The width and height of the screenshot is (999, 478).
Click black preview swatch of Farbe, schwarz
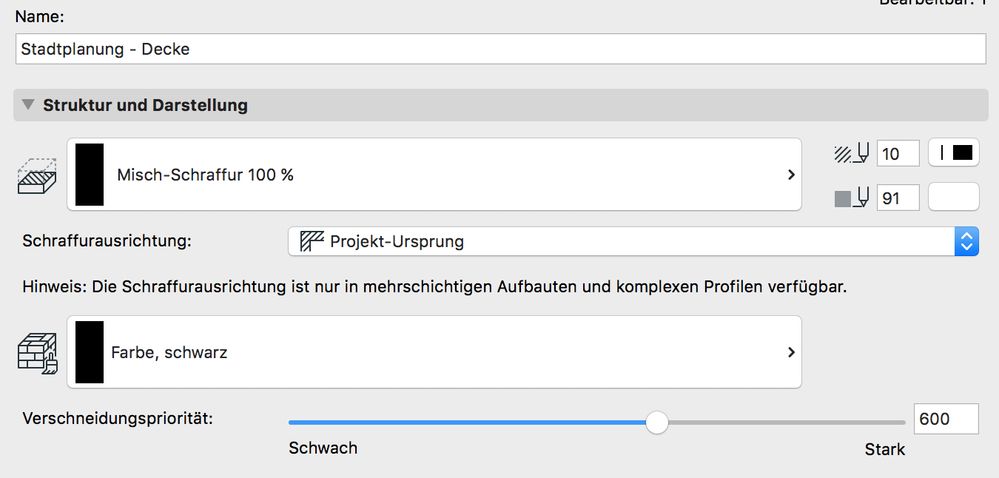coord(89,352)
